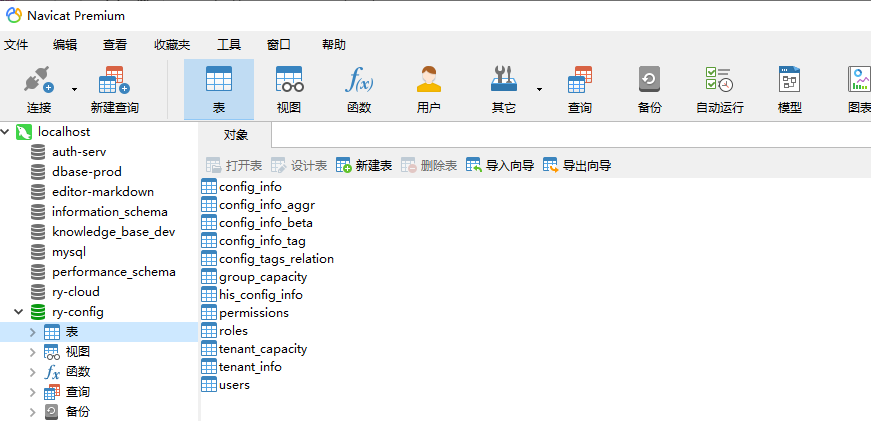Select the auth-serv database
871x421 pixels.
(79, 152)
